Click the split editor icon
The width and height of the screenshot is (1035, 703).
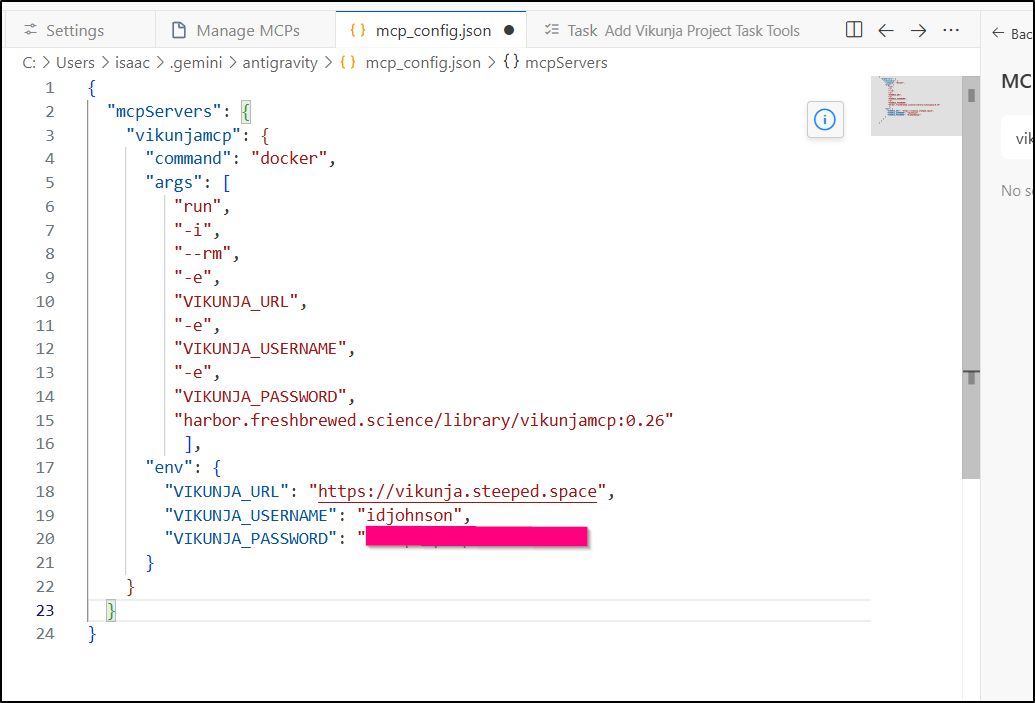click(854, 30)
